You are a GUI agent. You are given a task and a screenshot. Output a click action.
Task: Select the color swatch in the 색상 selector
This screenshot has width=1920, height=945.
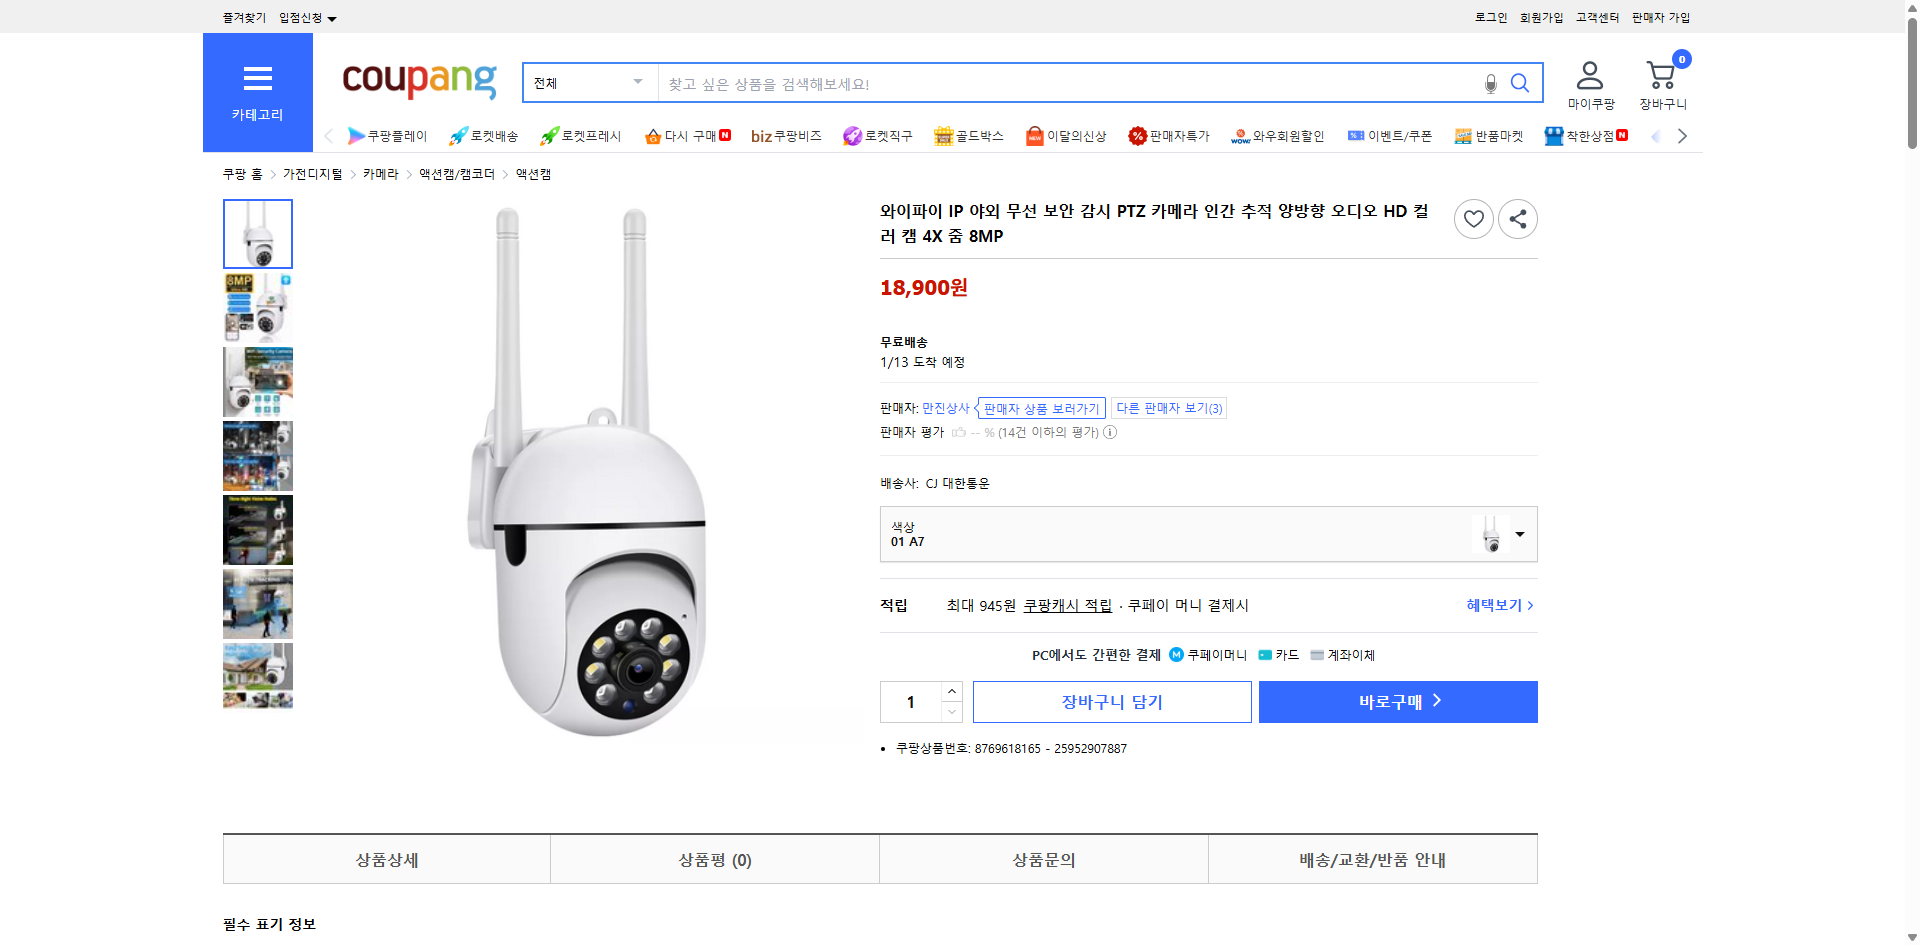point(1491,534)
